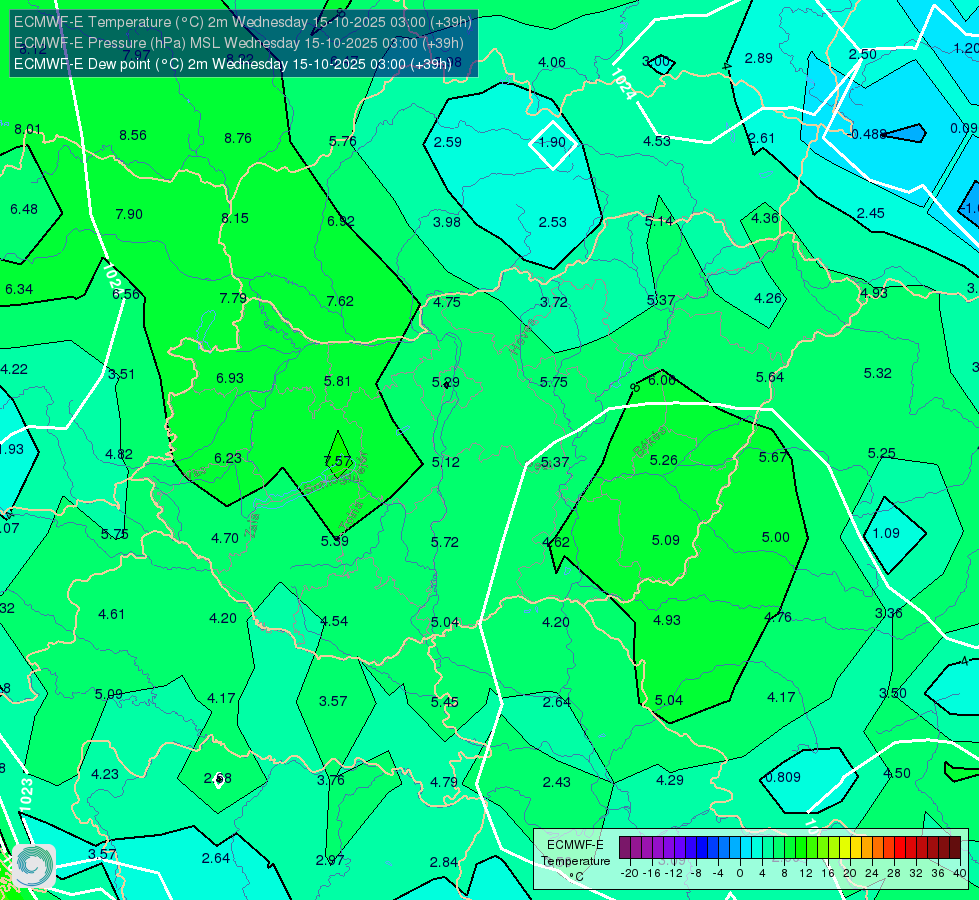
Task: Click the 3.51 value on the map
Action: tap(121, 374)
